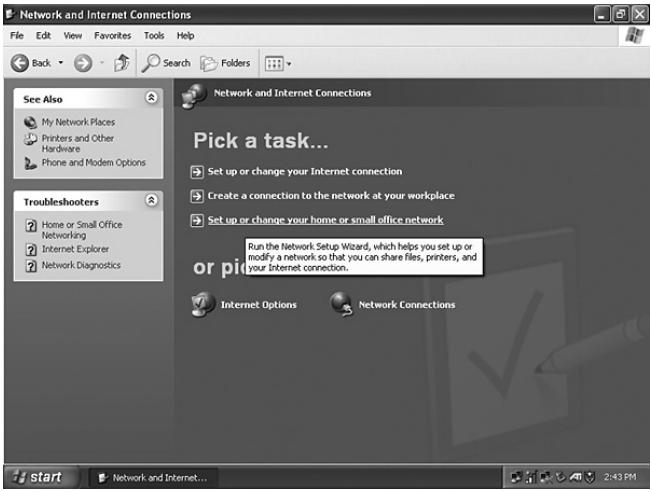Open the Views dropdown arrow
651x492 pixels.
coord(289,64)
